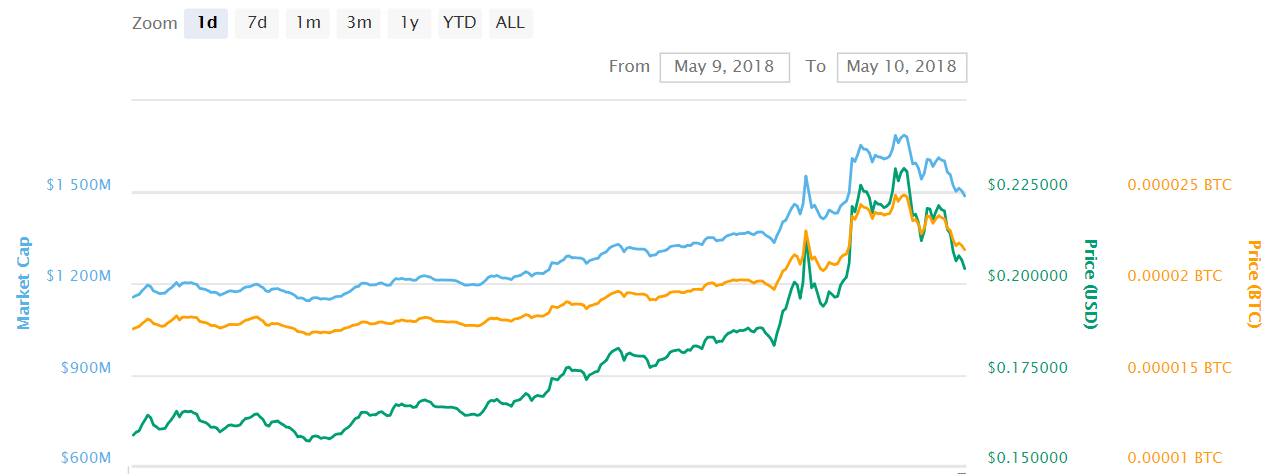The image size is (1277, 474).
Task: Click the From date field
Action: click(724, 67)
